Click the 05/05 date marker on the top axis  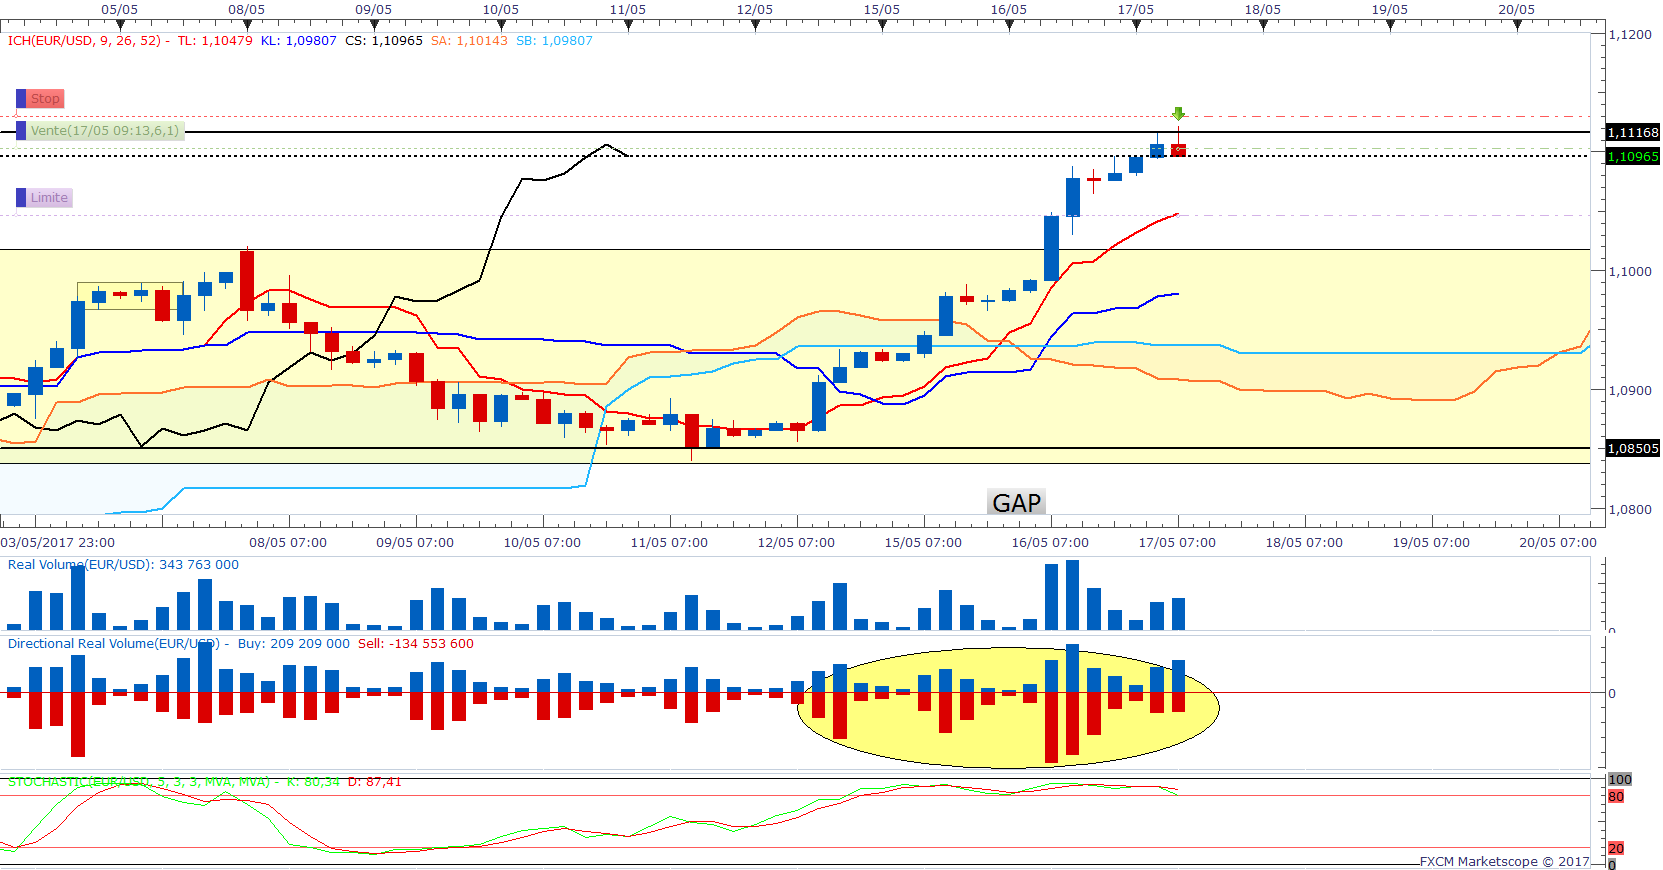[x=120, y=10]
